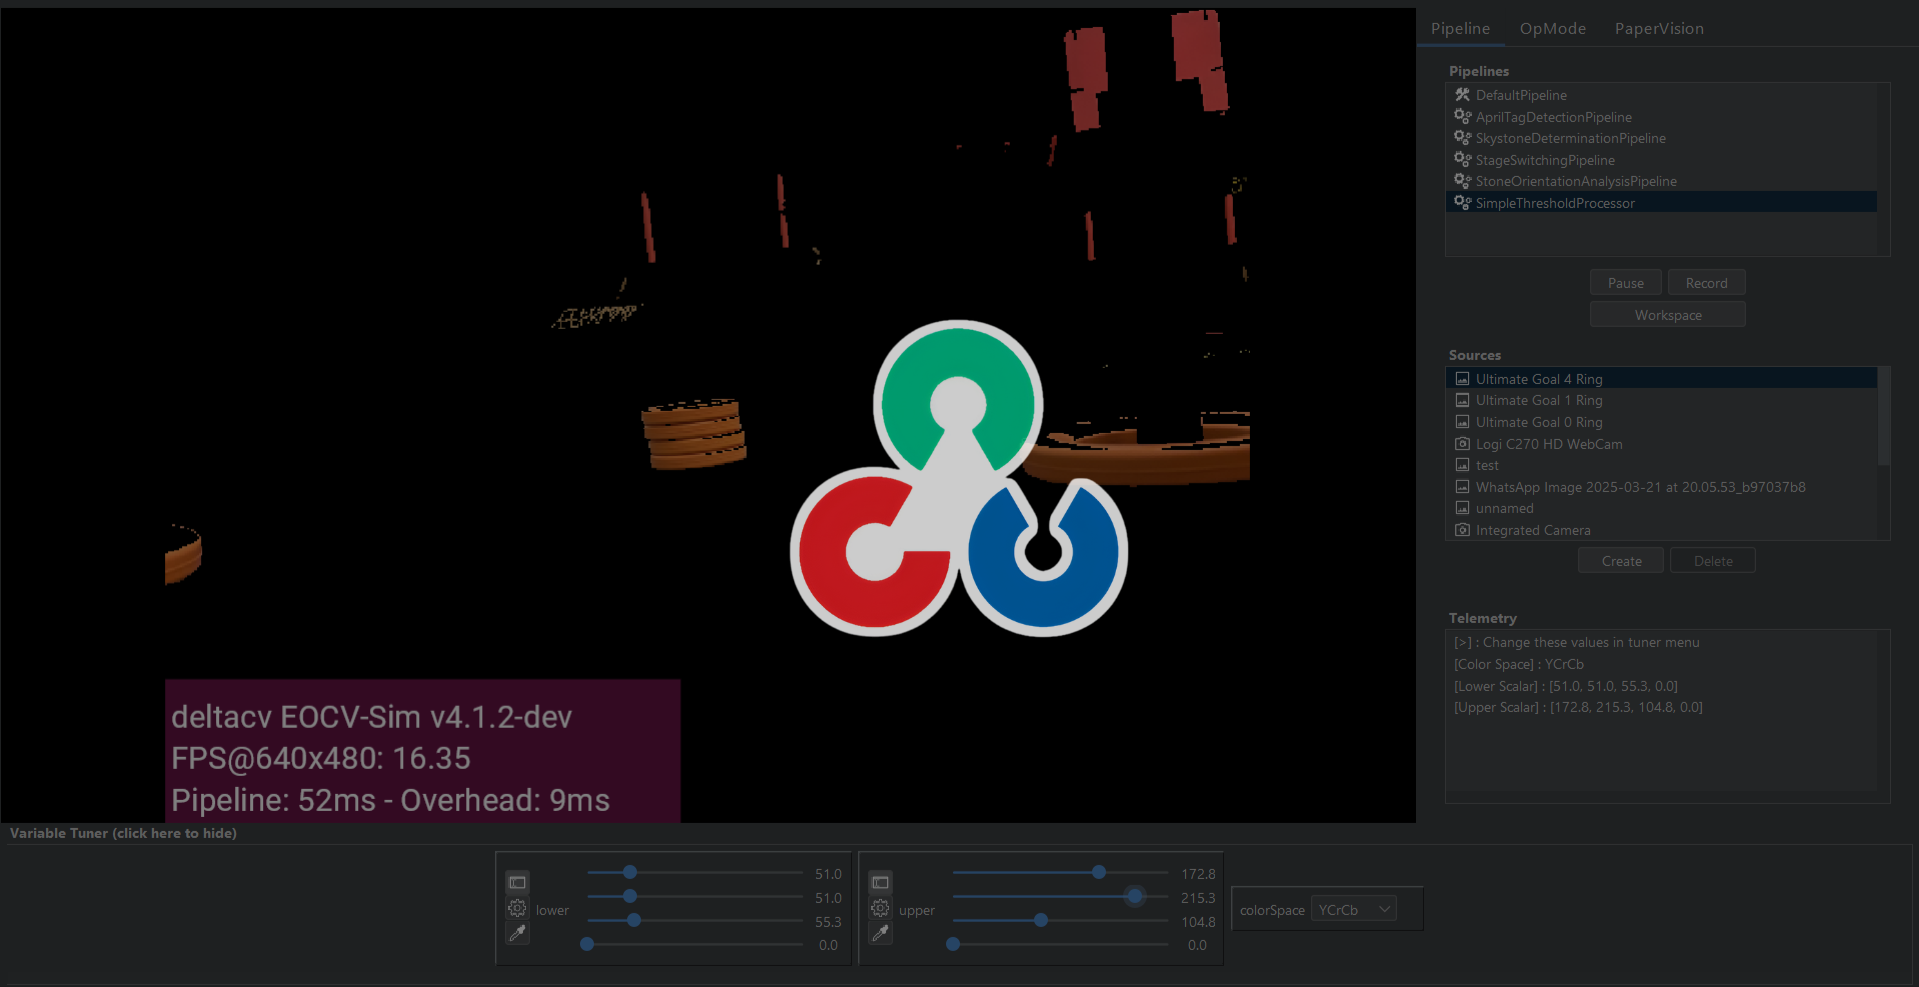1919x987 pixels.
Task: Click the image icon beside Ultimate Goal 1 Ring
Action: tap(1462, 400)
